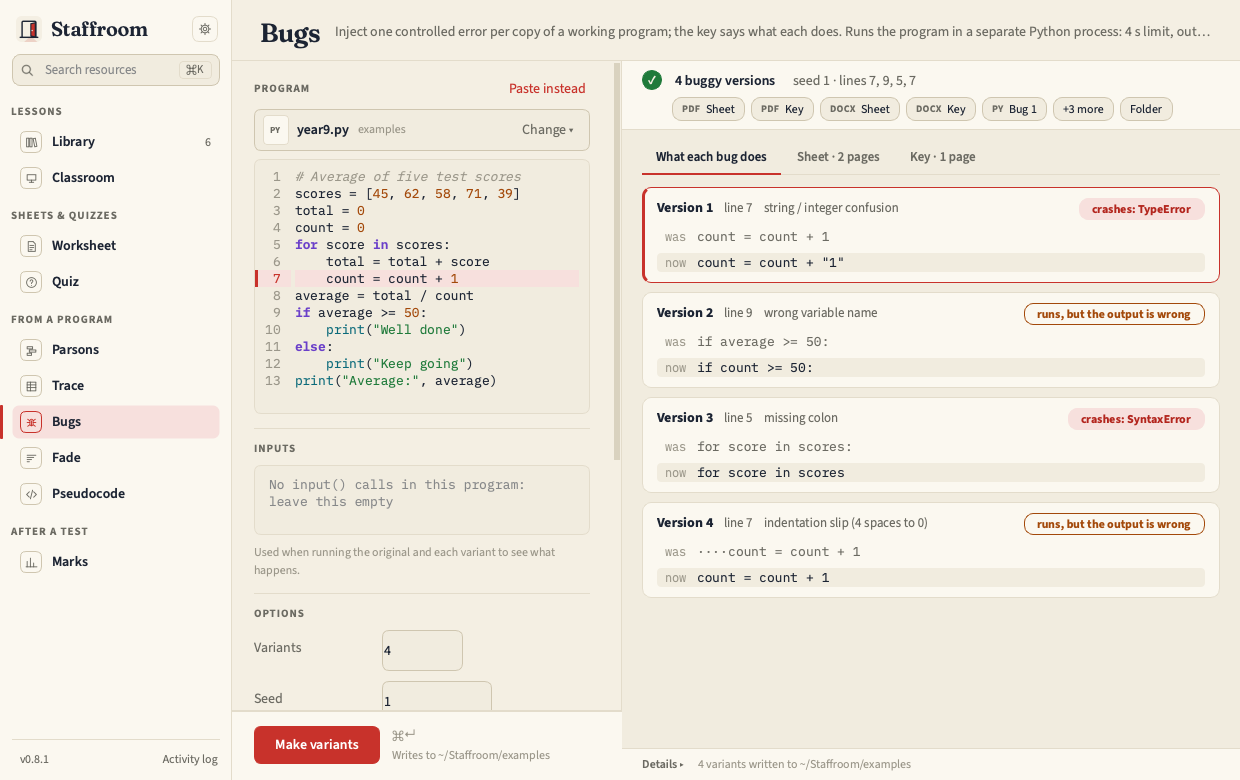Select the Version 2 bug card
Screen dimensions: 1240x780
click(x=931, y=340)
